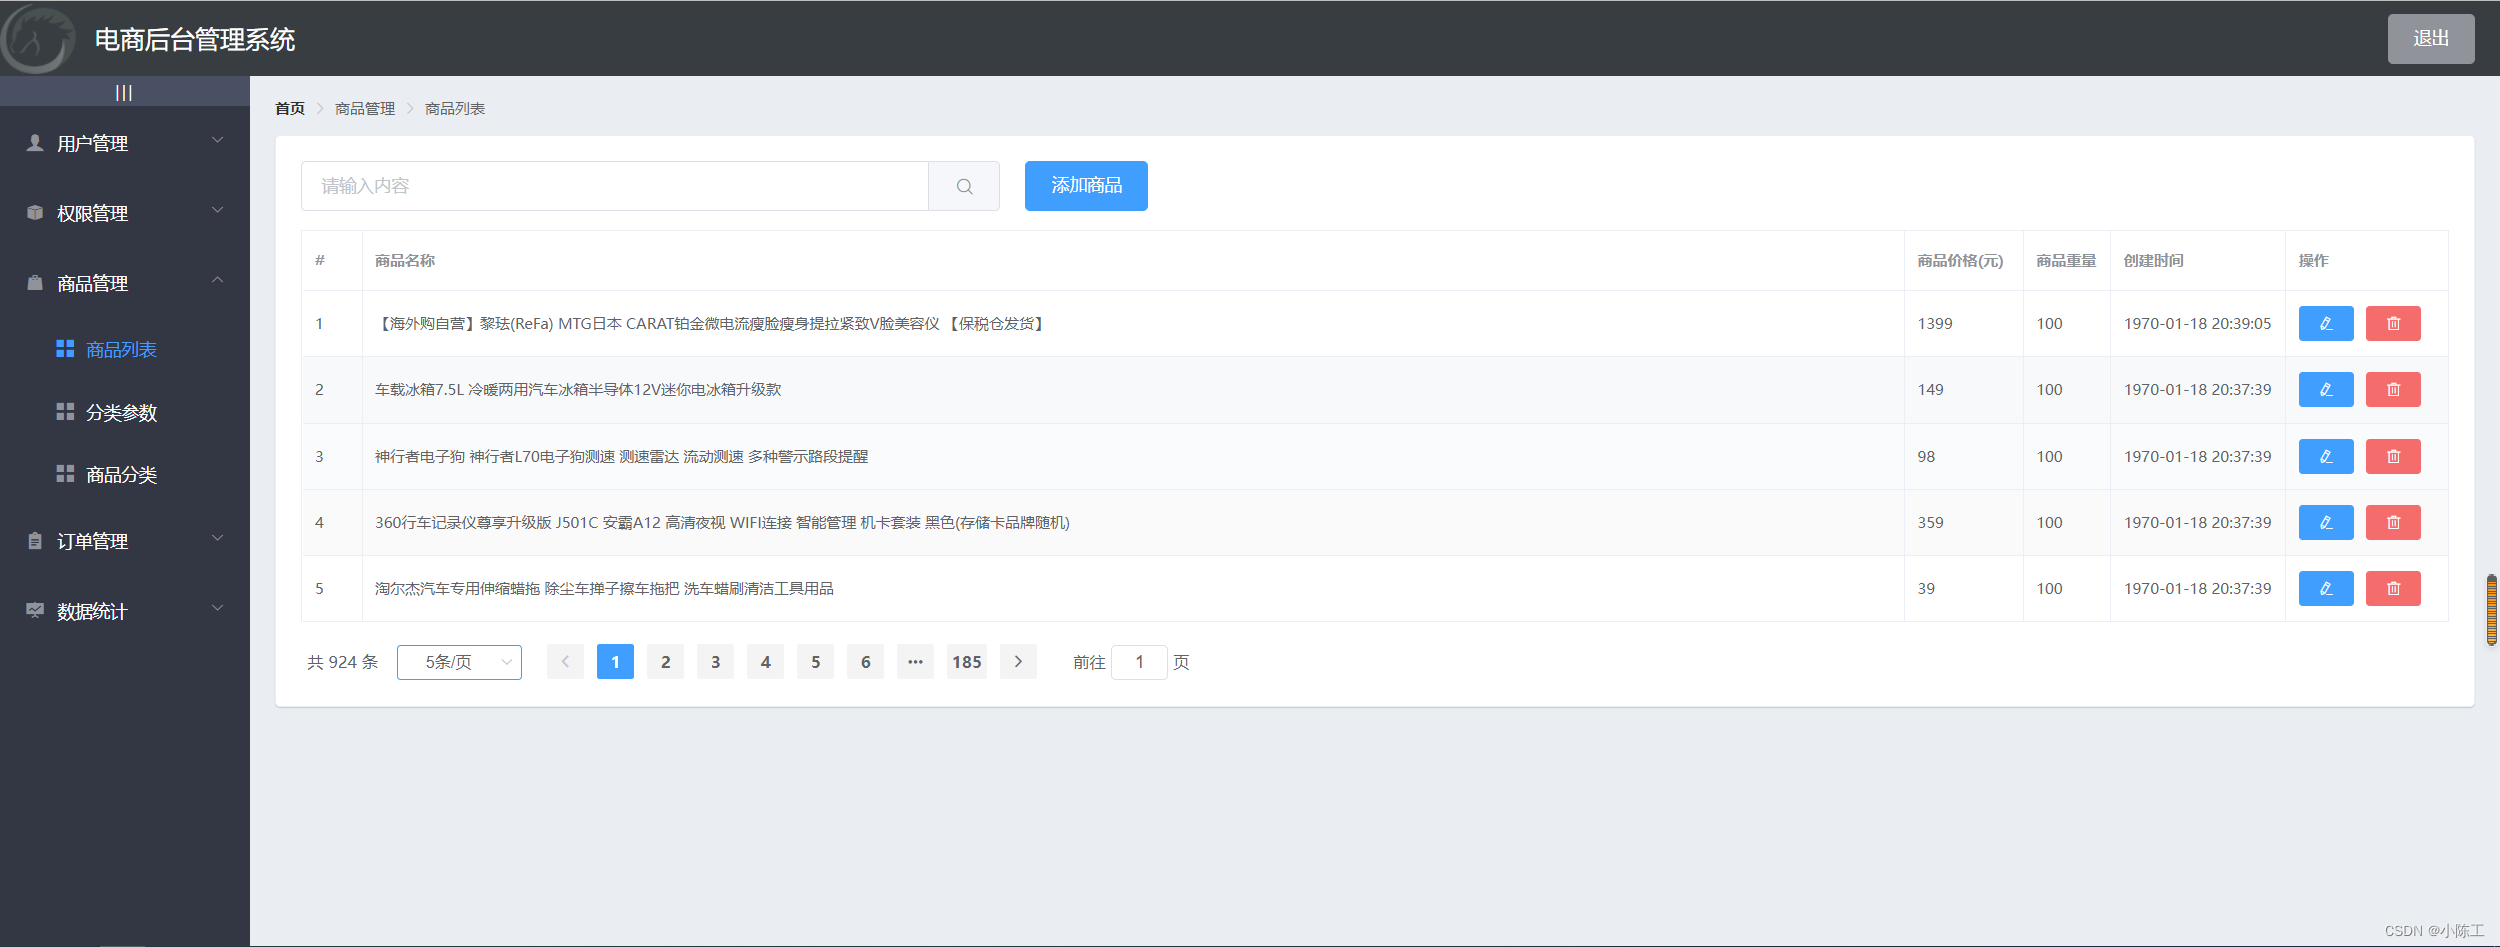Click the 添加商品 button

(1086, 186)
